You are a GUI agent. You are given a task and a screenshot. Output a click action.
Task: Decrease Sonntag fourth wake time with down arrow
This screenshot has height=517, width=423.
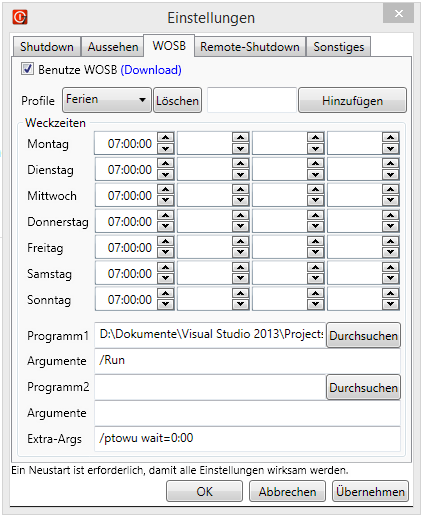(391, 305)
